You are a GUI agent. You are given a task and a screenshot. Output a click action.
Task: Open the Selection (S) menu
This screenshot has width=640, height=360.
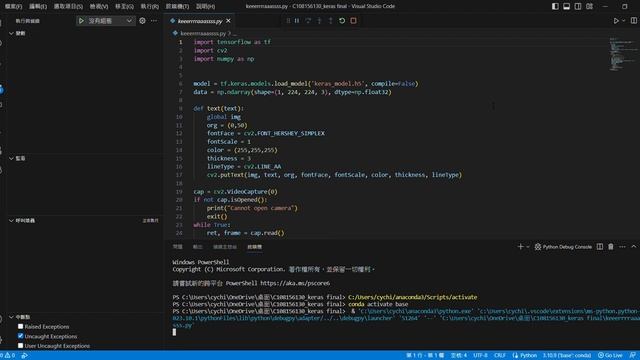tap(68, 7)
